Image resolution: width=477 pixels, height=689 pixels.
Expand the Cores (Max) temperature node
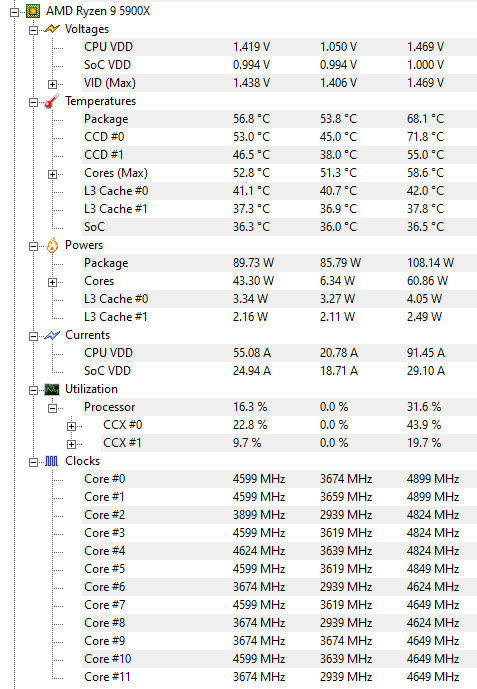(x=52, y=174)
